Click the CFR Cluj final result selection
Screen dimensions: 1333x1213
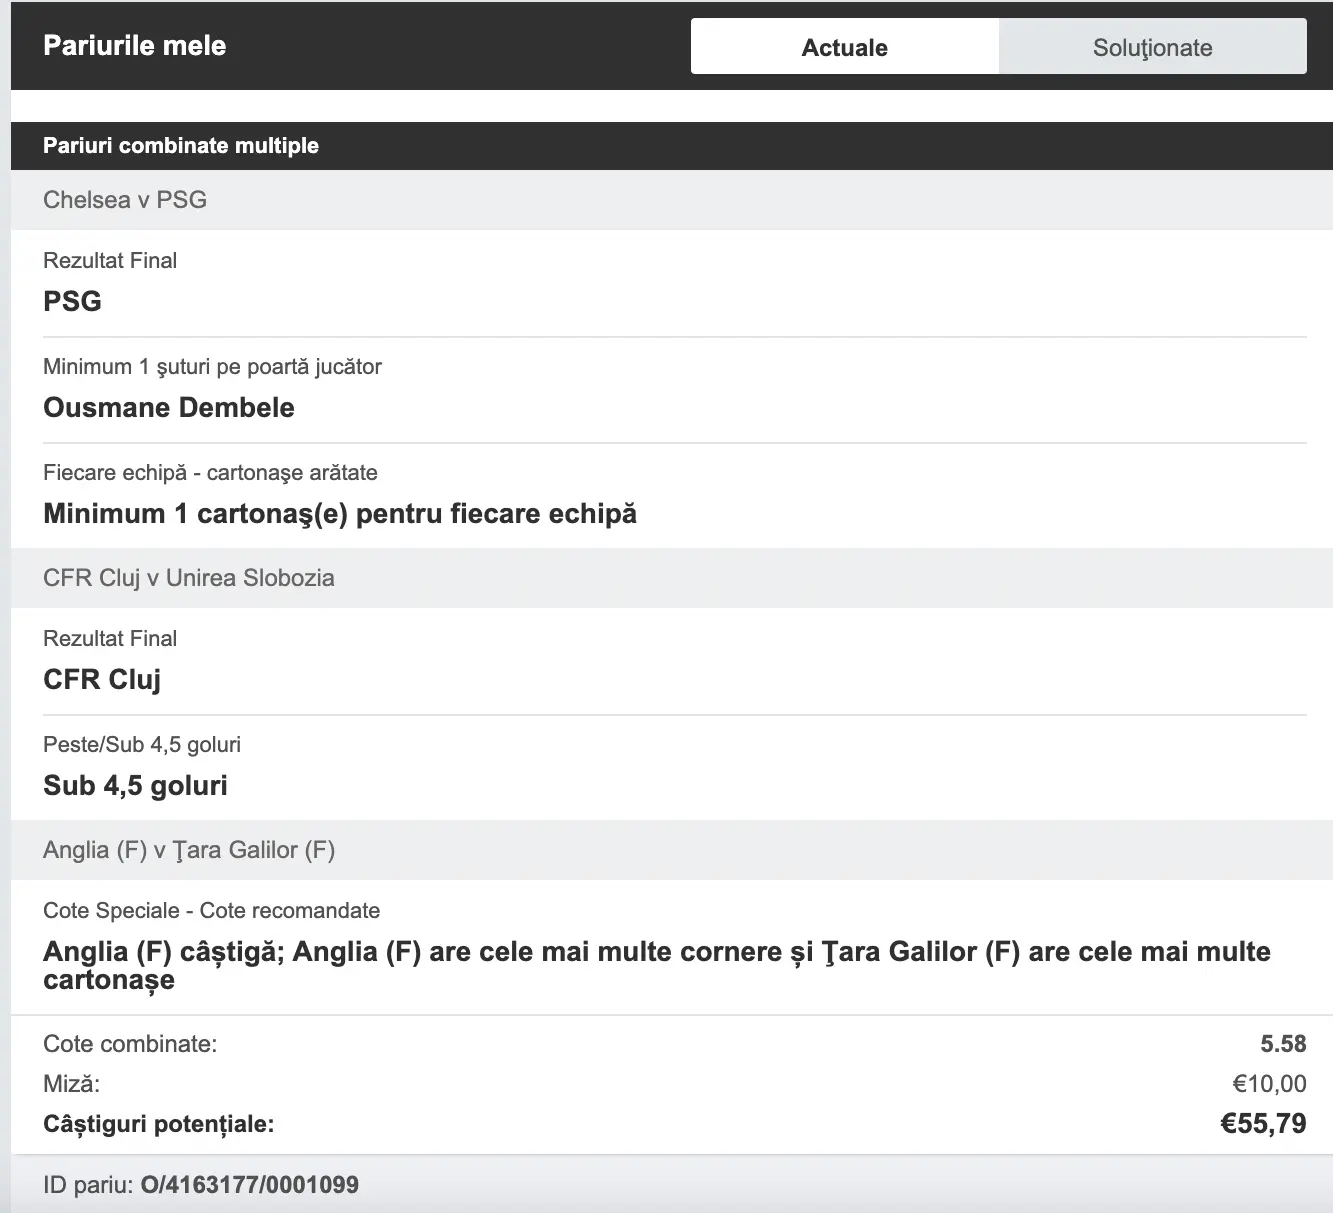pyautogui.click(x=102, y=680)
